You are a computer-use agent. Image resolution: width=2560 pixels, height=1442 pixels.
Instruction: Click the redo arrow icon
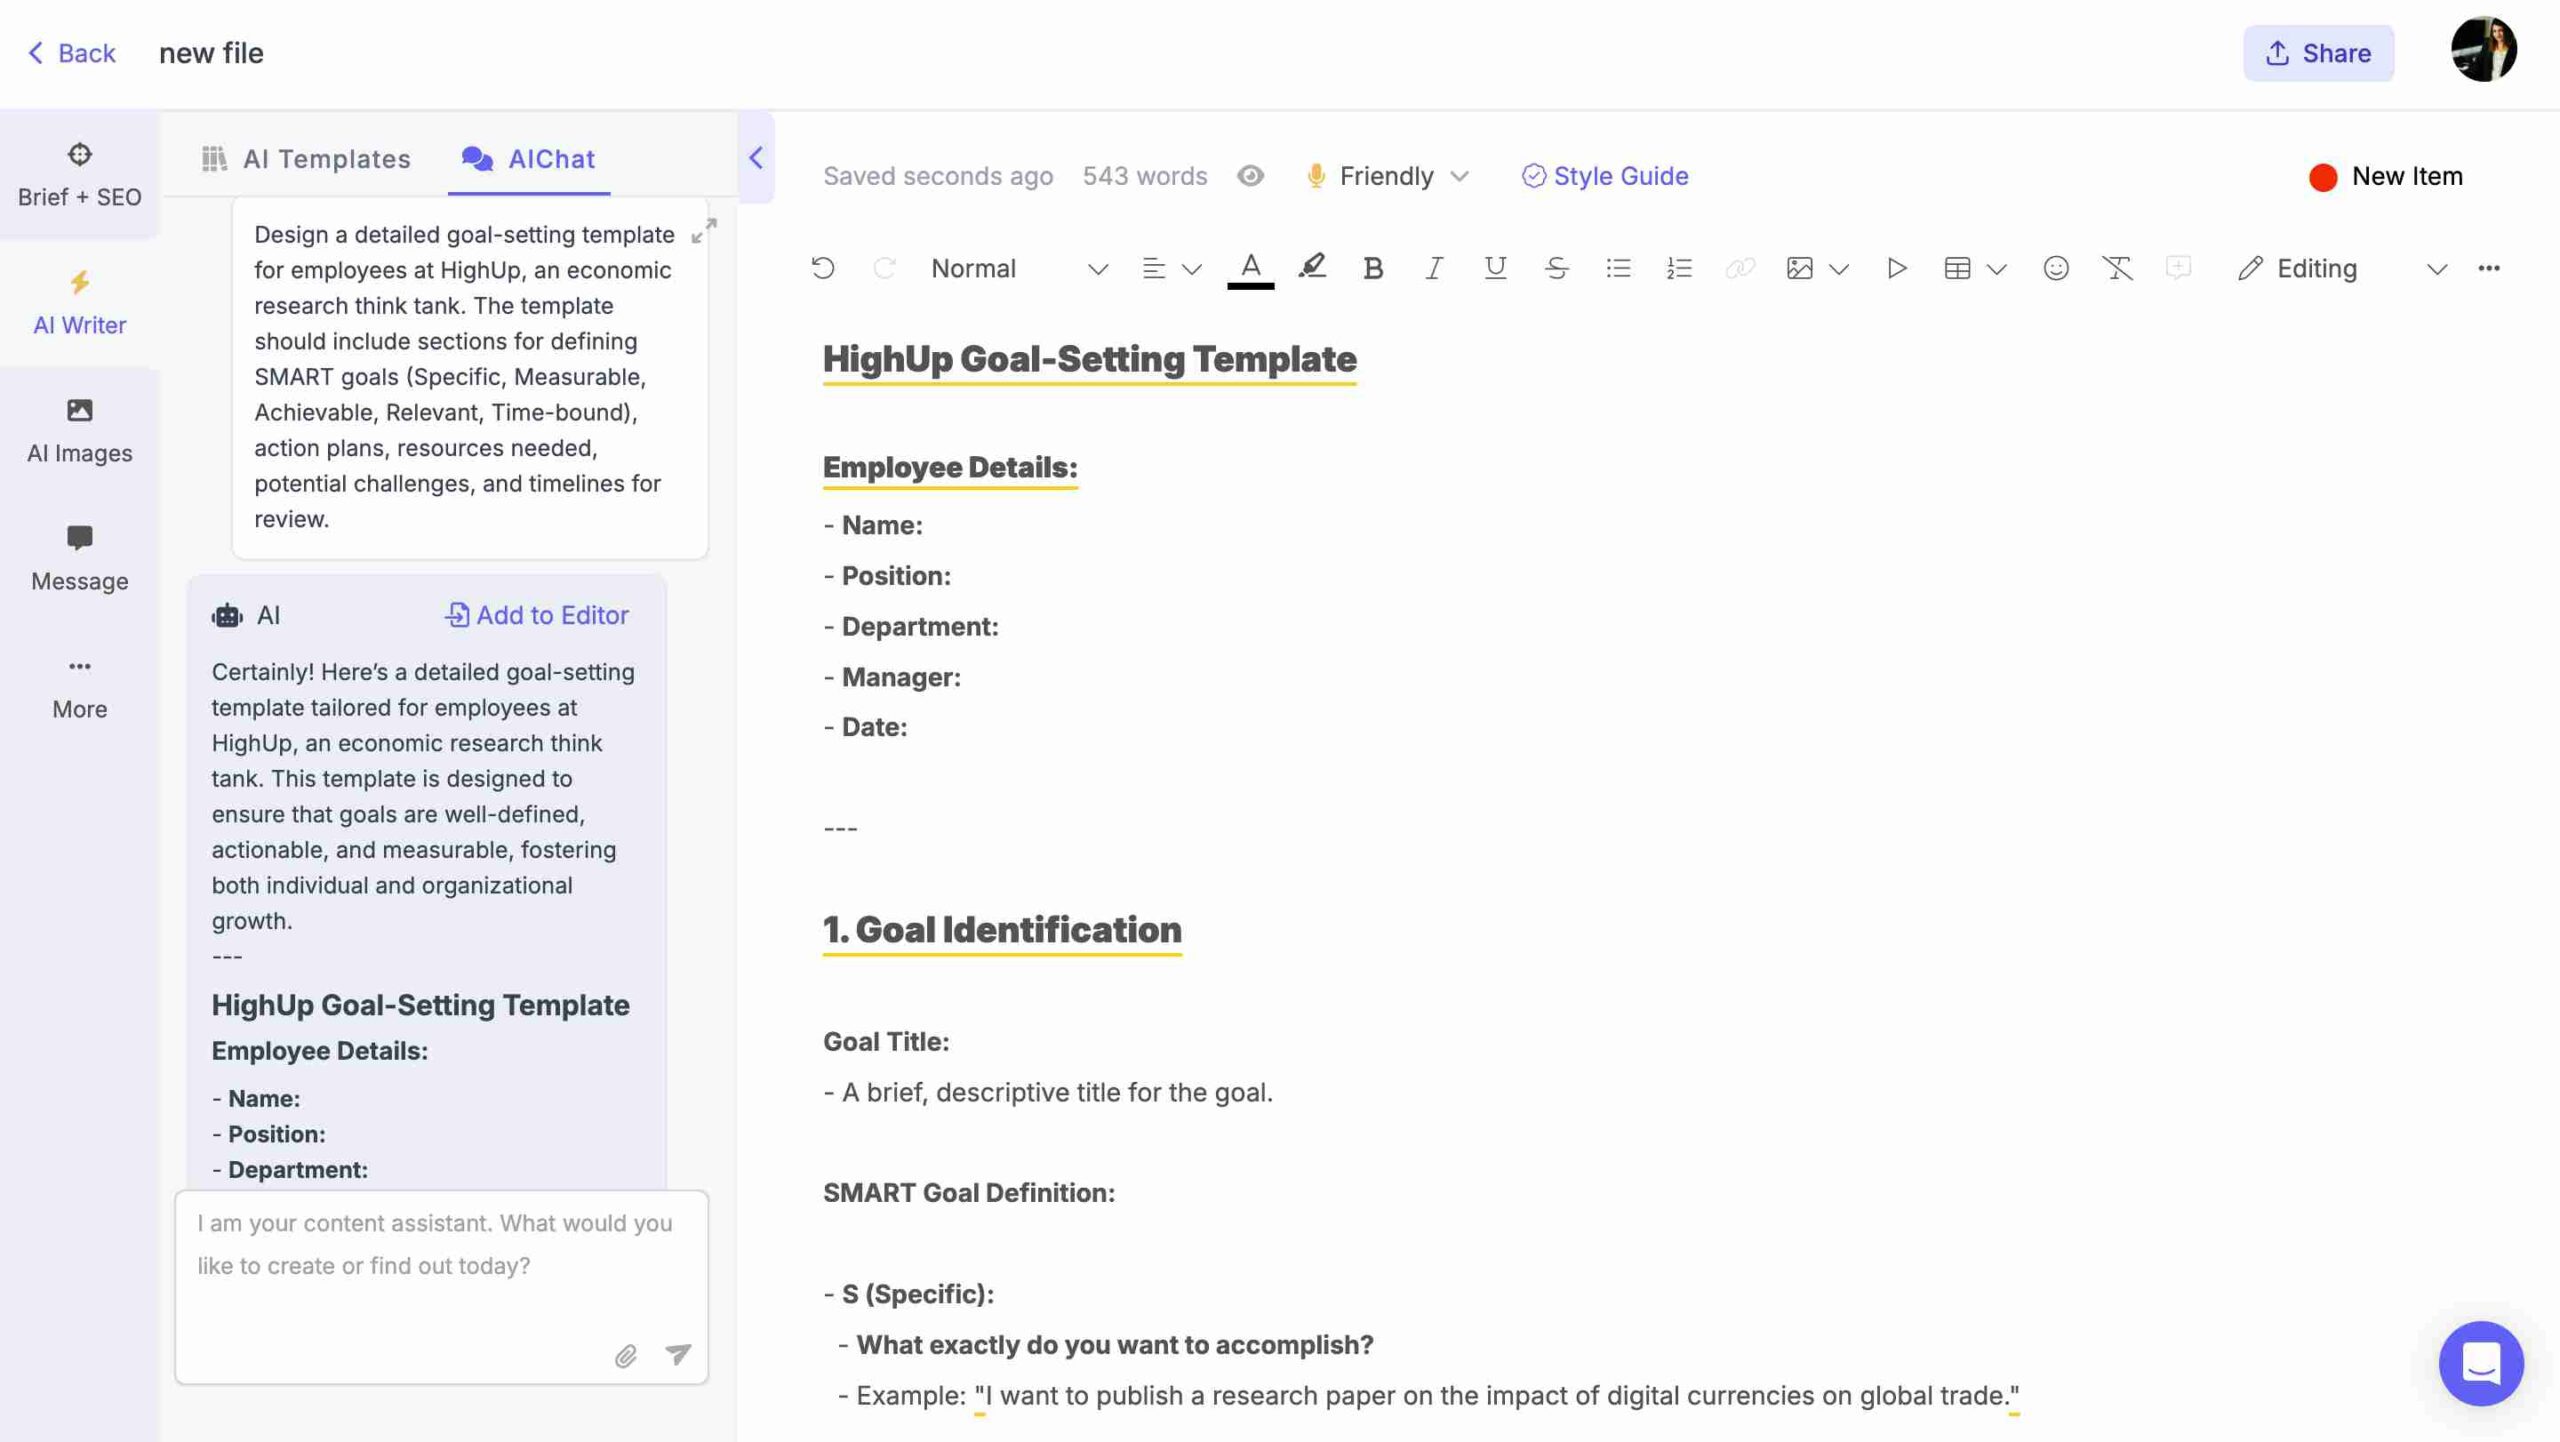pyautogui.click(x=884, y=268)
